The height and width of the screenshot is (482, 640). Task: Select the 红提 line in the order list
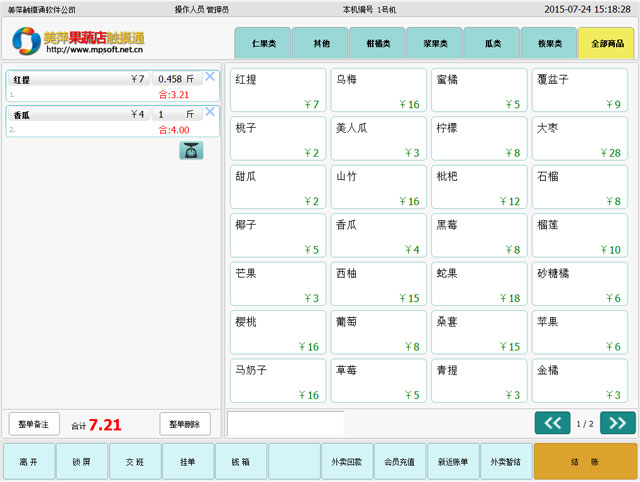tap(113, 86)
